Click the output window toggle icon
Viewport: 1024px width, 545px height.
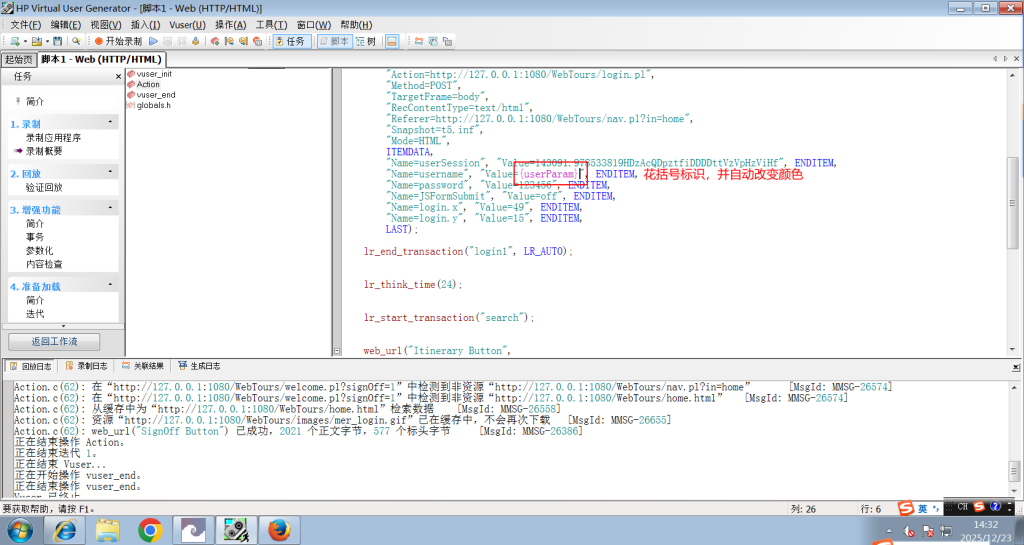391,42
